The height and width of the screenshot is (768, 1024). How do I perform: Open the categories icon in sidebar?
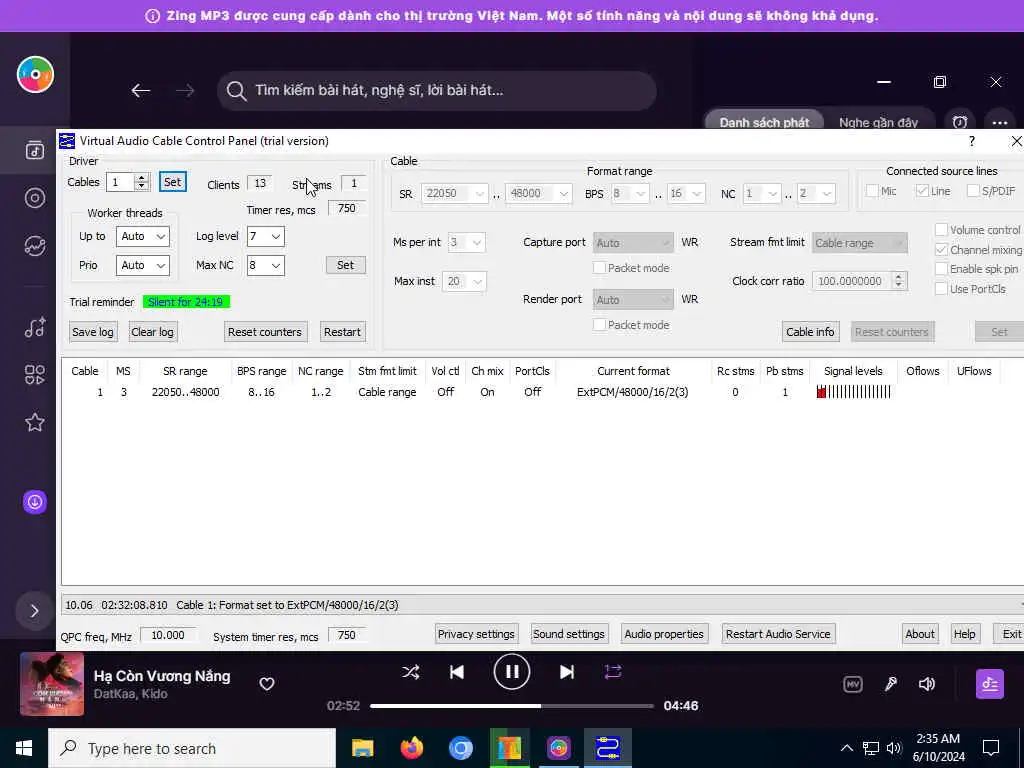[x=35, y=375]
